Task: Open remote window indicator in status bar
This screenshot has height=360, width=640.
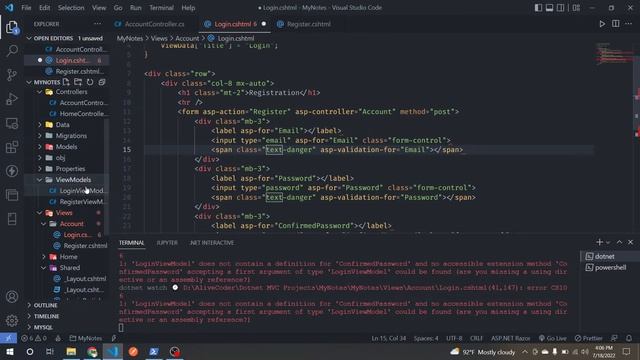Action: [8, 338]
